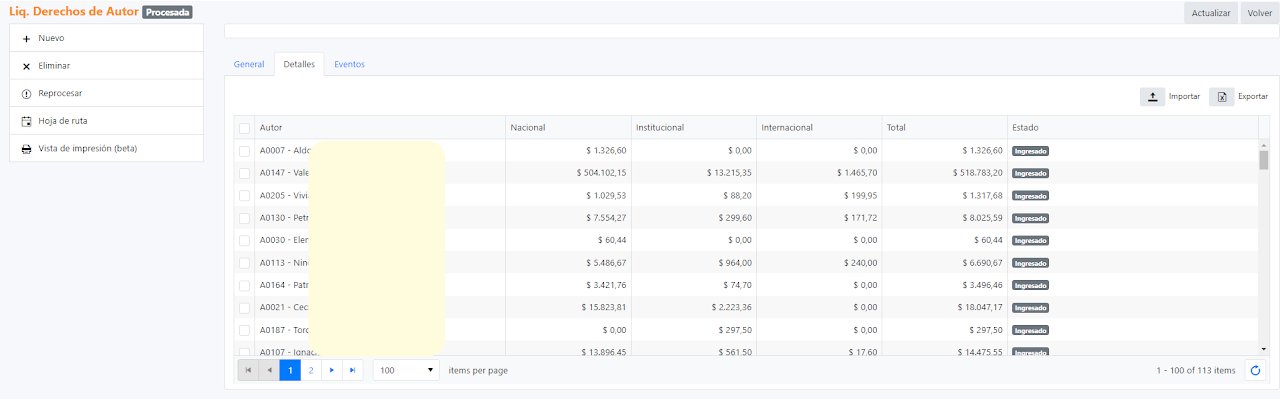Click the Hoja de ruta calendar icon
This screenshot has width=1280, height=399.
(26, 121)
